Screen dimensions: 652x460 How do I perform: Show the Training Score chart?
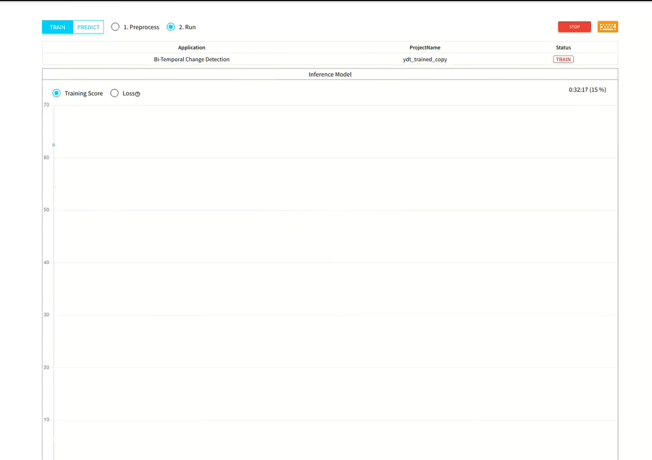click(57, 93)
